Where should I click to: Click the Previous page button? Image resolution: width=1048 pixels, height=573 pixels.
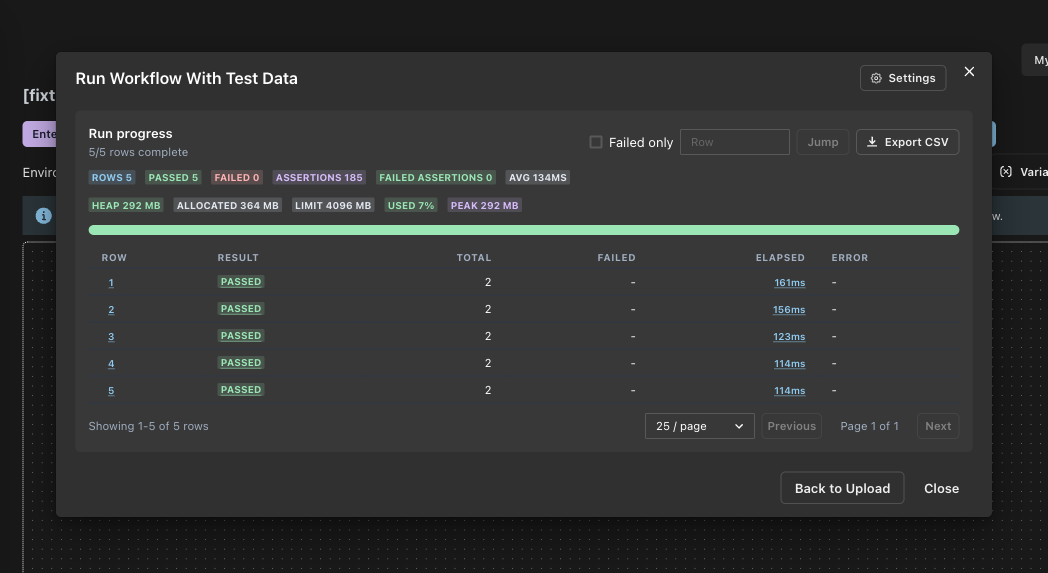click(x=791, y=426)
